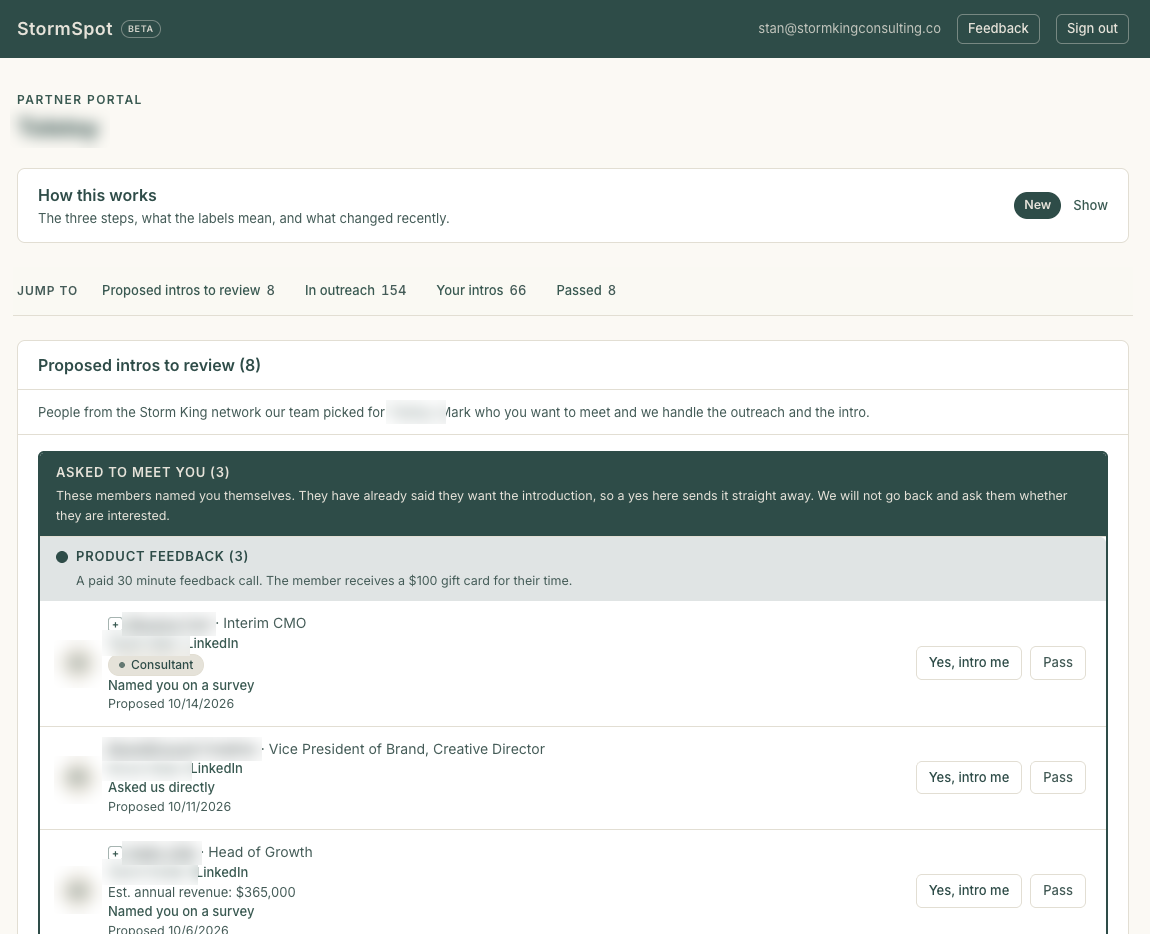Accept intro for Head of Growth
This screenshot has height=934, width=1150.
coord(968,891)
